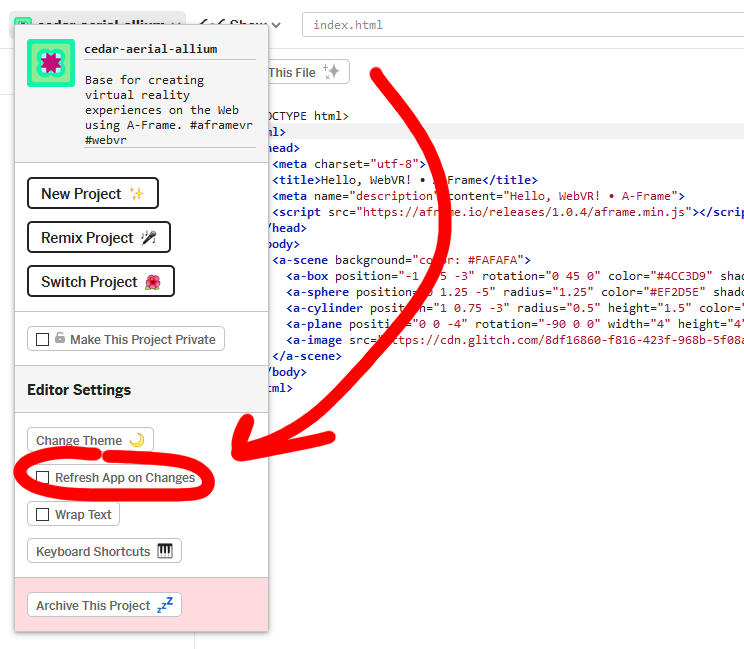The height and width of the screenshot is (649, 744).
Task: Click the index.html file search field
Action: (520, 24)
